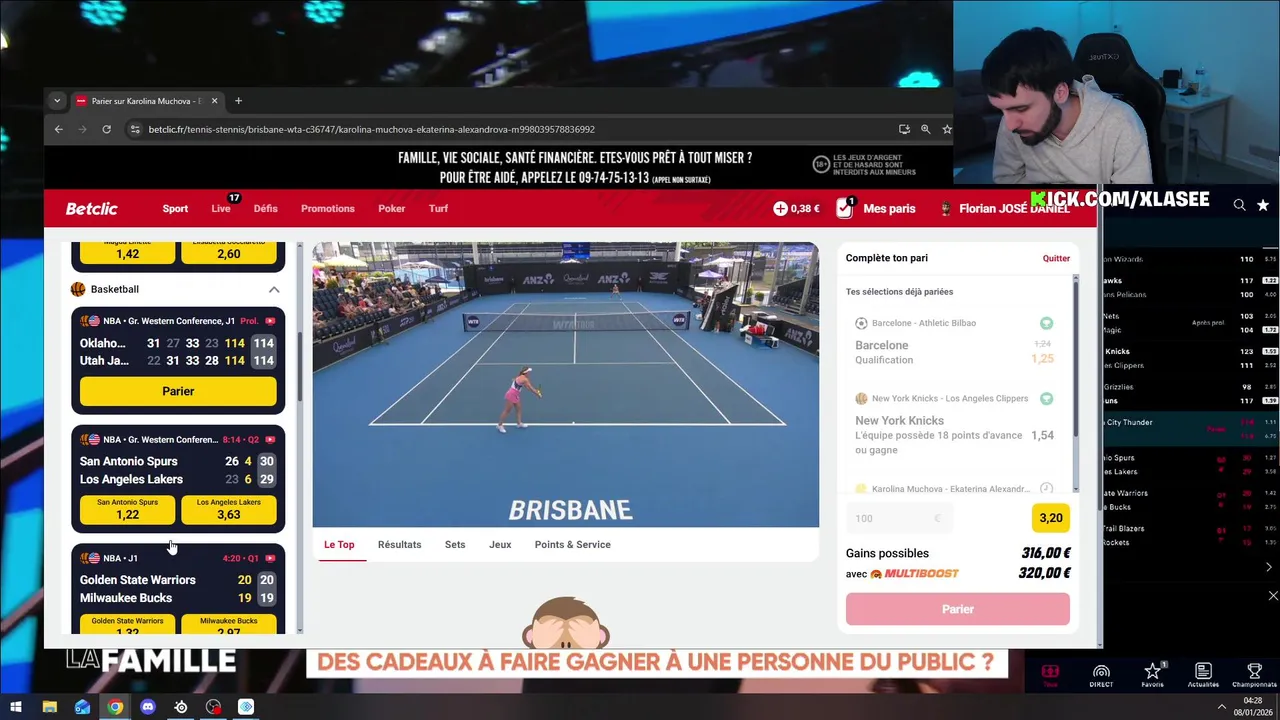
Task: Click Quitter in the bet slip
Action: point(1056,258)
